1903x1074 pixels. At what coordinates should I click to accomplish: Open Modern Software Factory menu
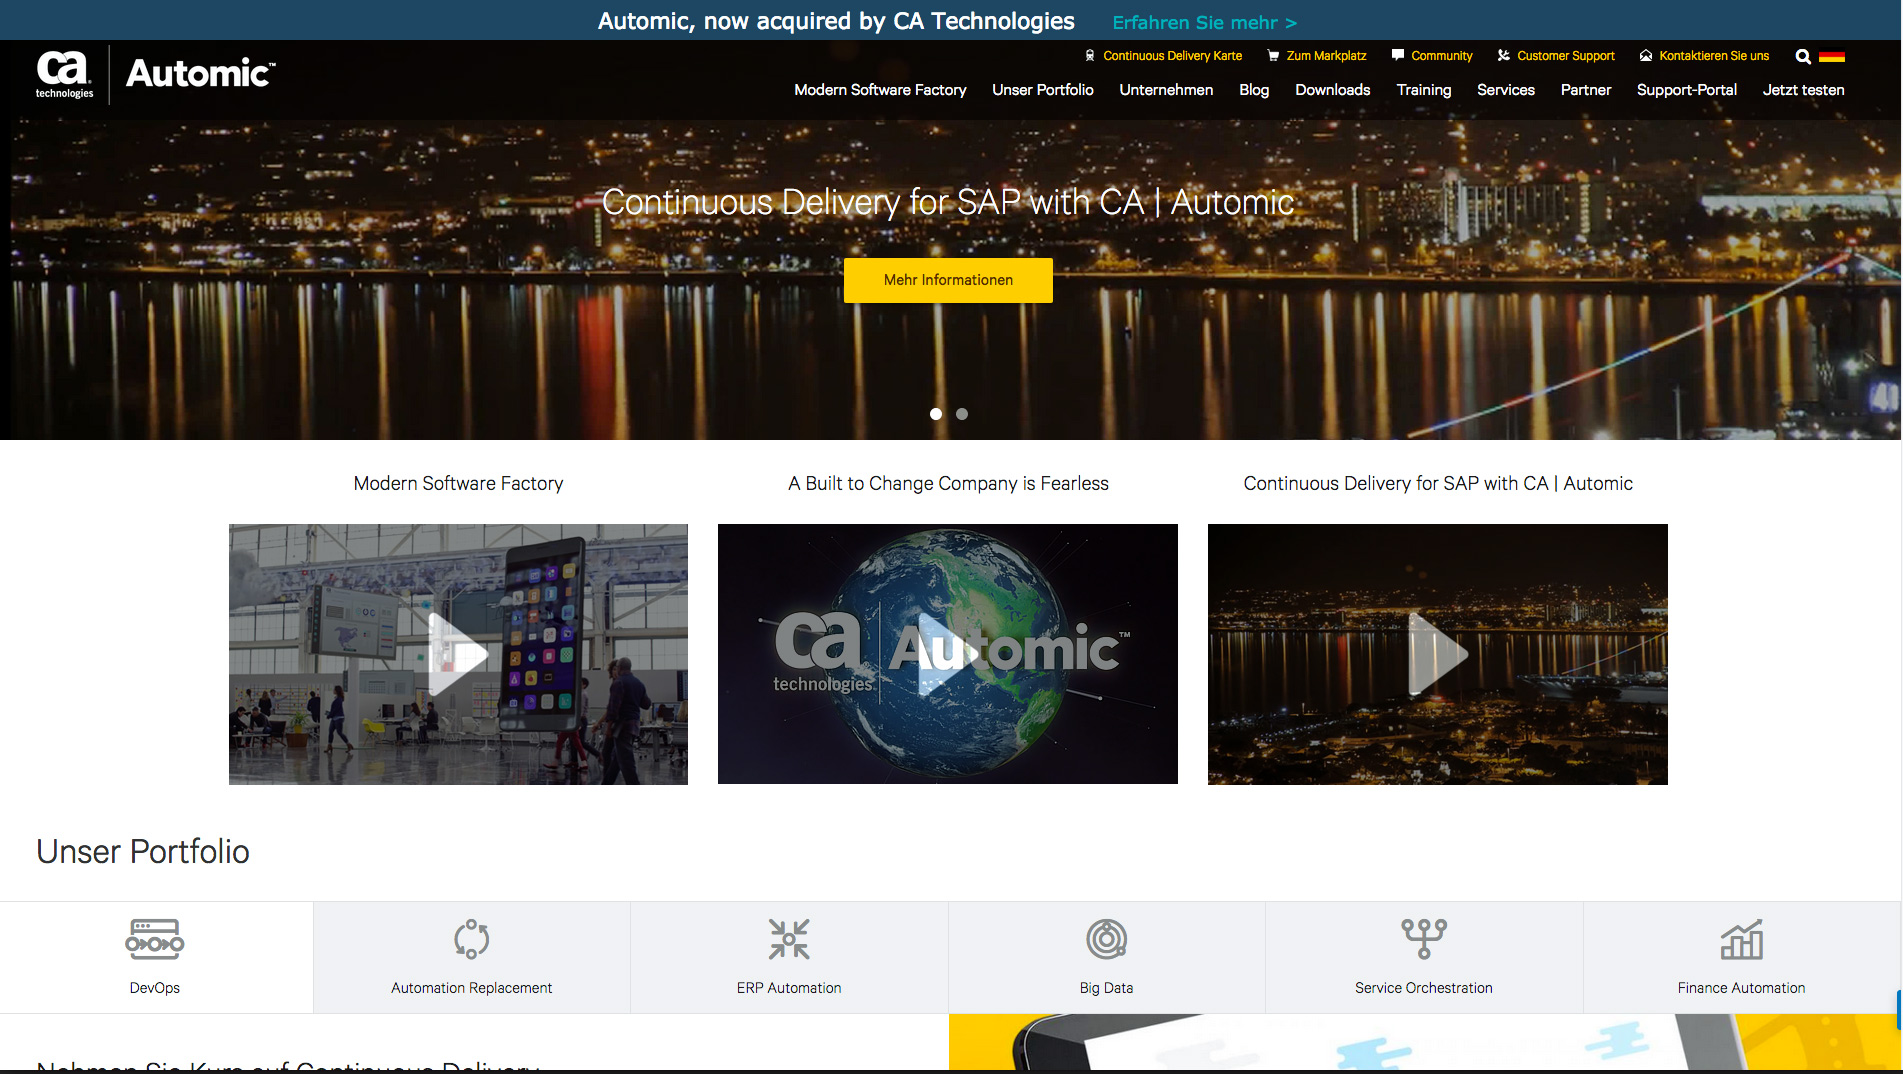coord(880,90)
